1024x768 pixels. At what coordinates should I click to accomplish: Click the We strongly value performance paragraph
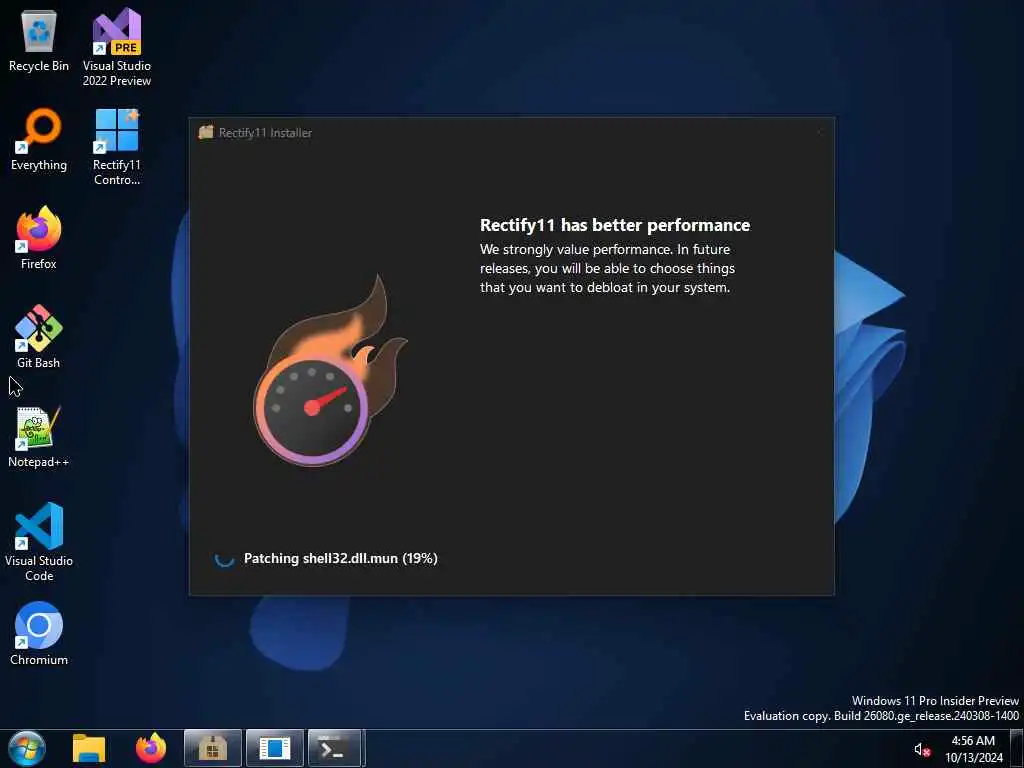coord(607,268)
